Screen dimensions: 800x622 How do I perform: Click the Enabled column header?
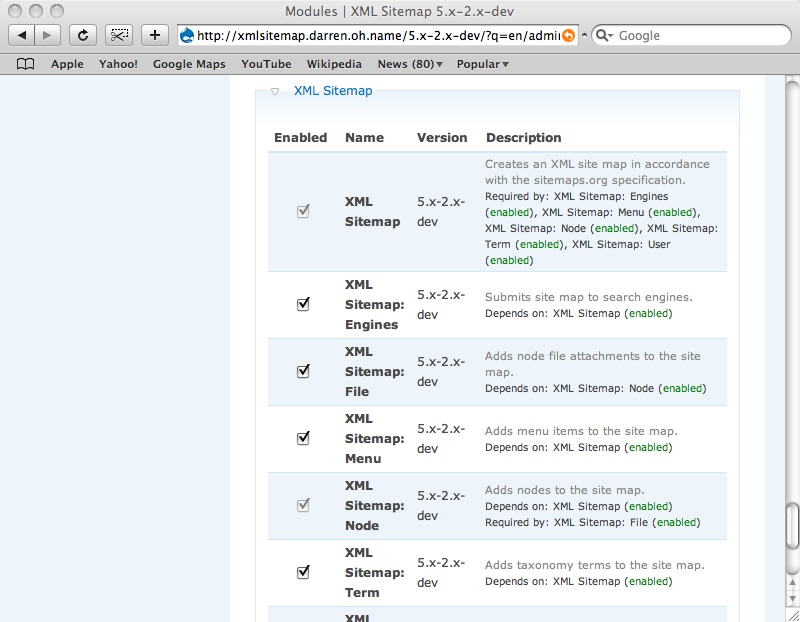(x=301, y=138)
